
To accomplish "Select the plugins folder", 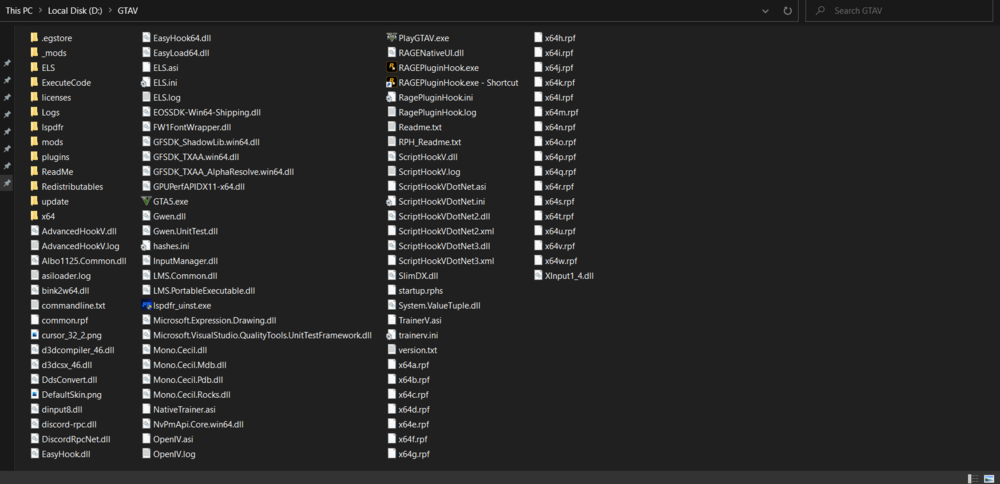I will 50,157.
